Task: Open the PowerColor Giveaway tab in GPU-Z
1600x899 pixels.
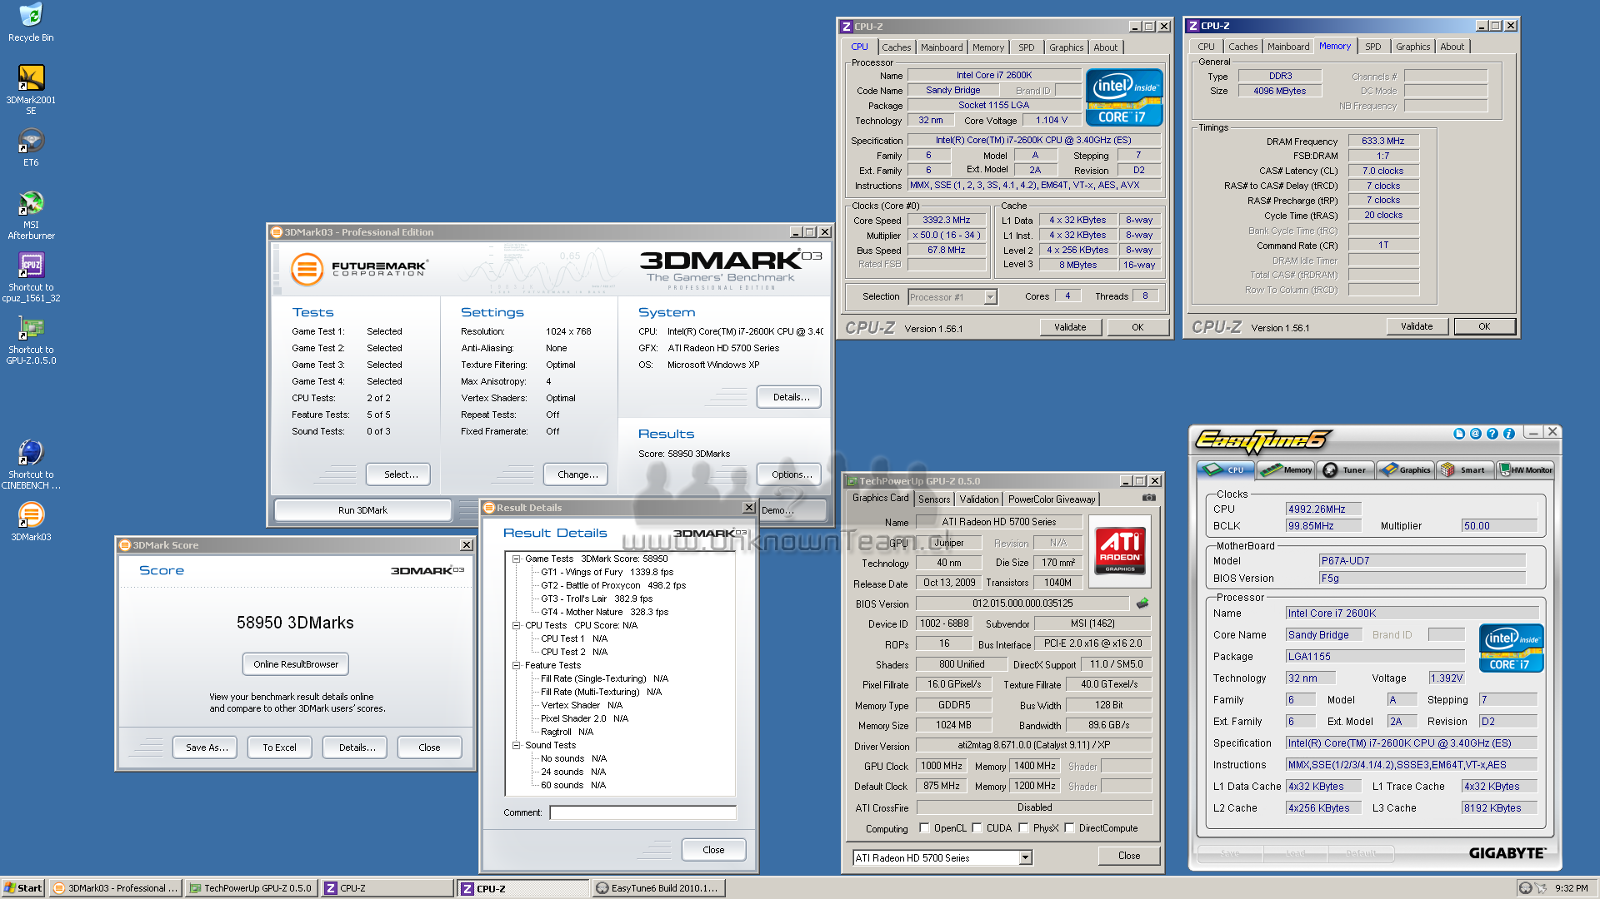Action: tap(1051, 499)
